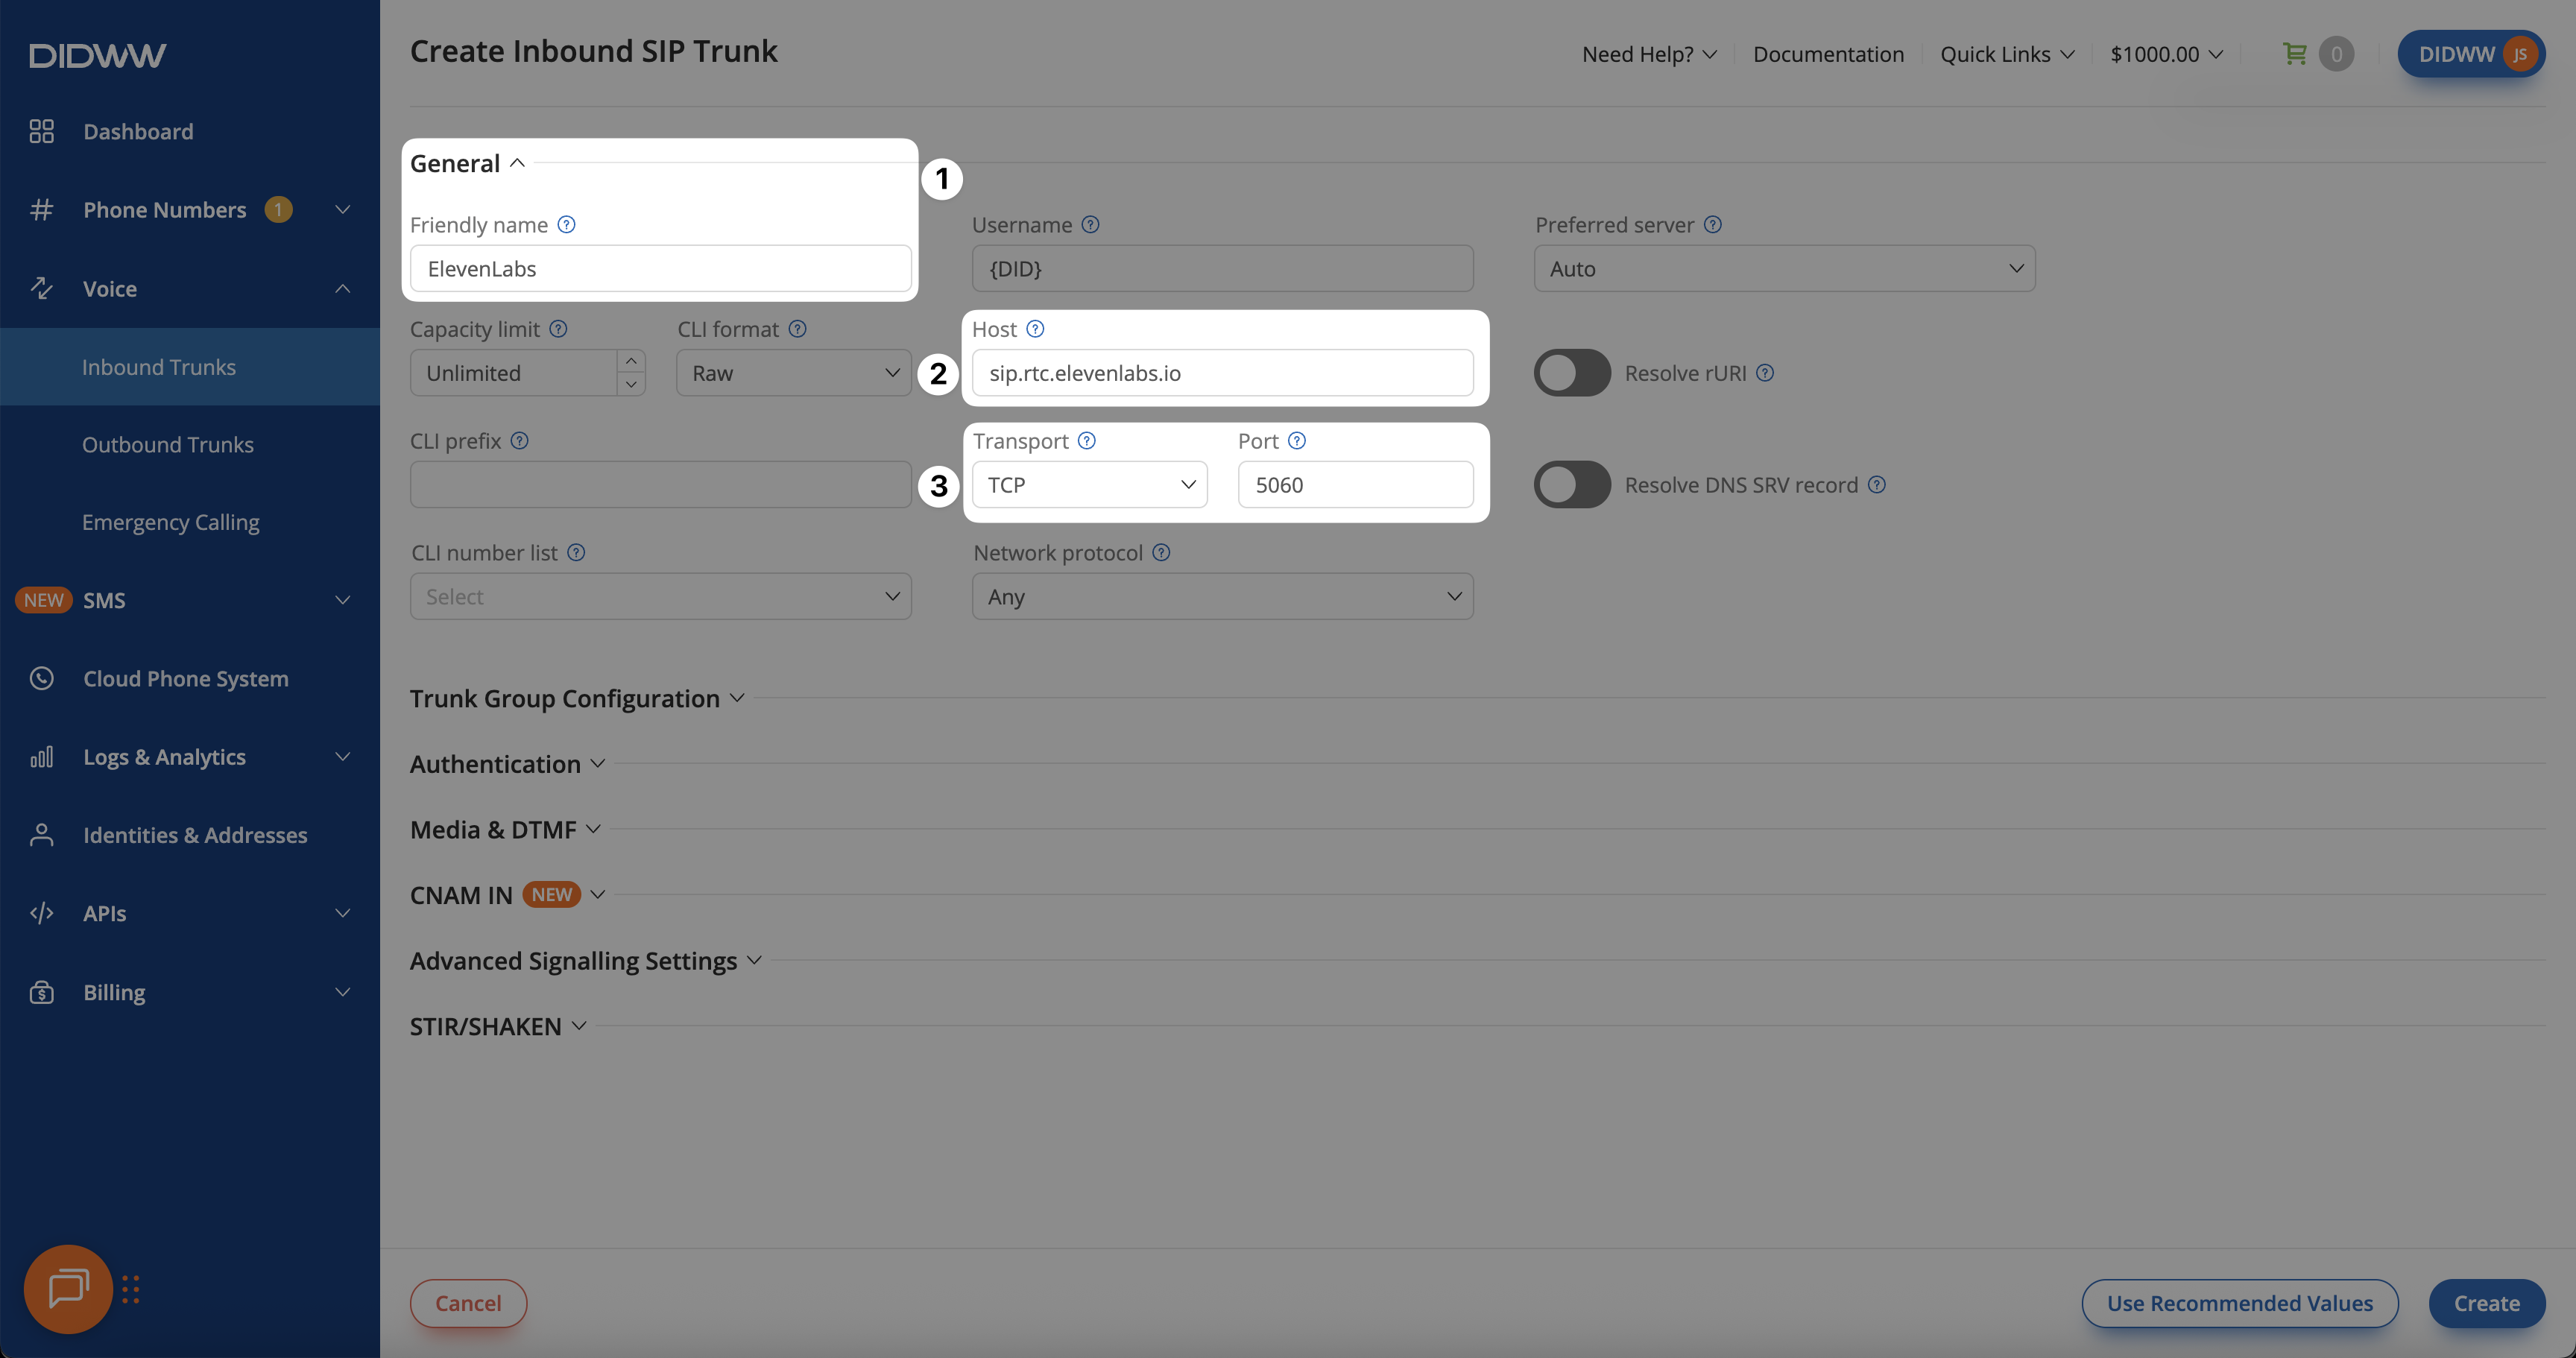
Task: Click the Create button
Action: click(2486, 1303)
